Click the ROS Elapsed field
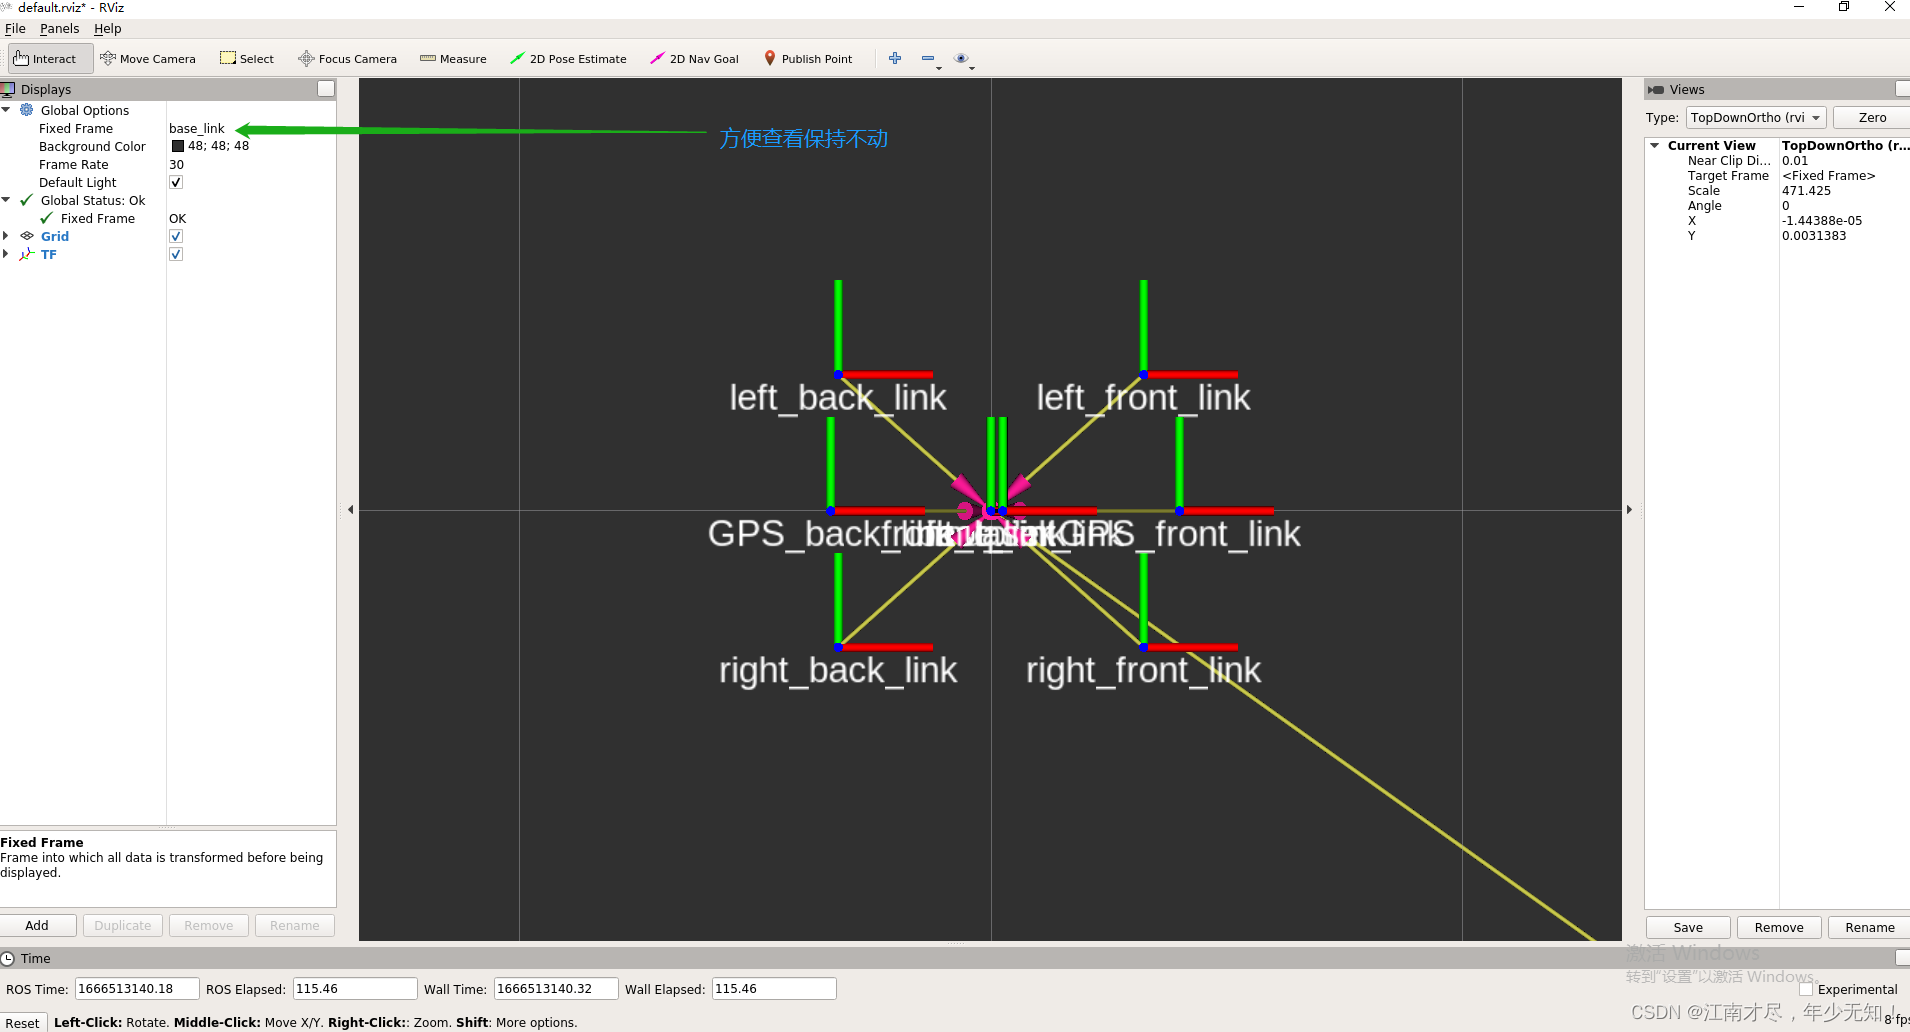The image size is (1910, 1032). coord(354,989)
